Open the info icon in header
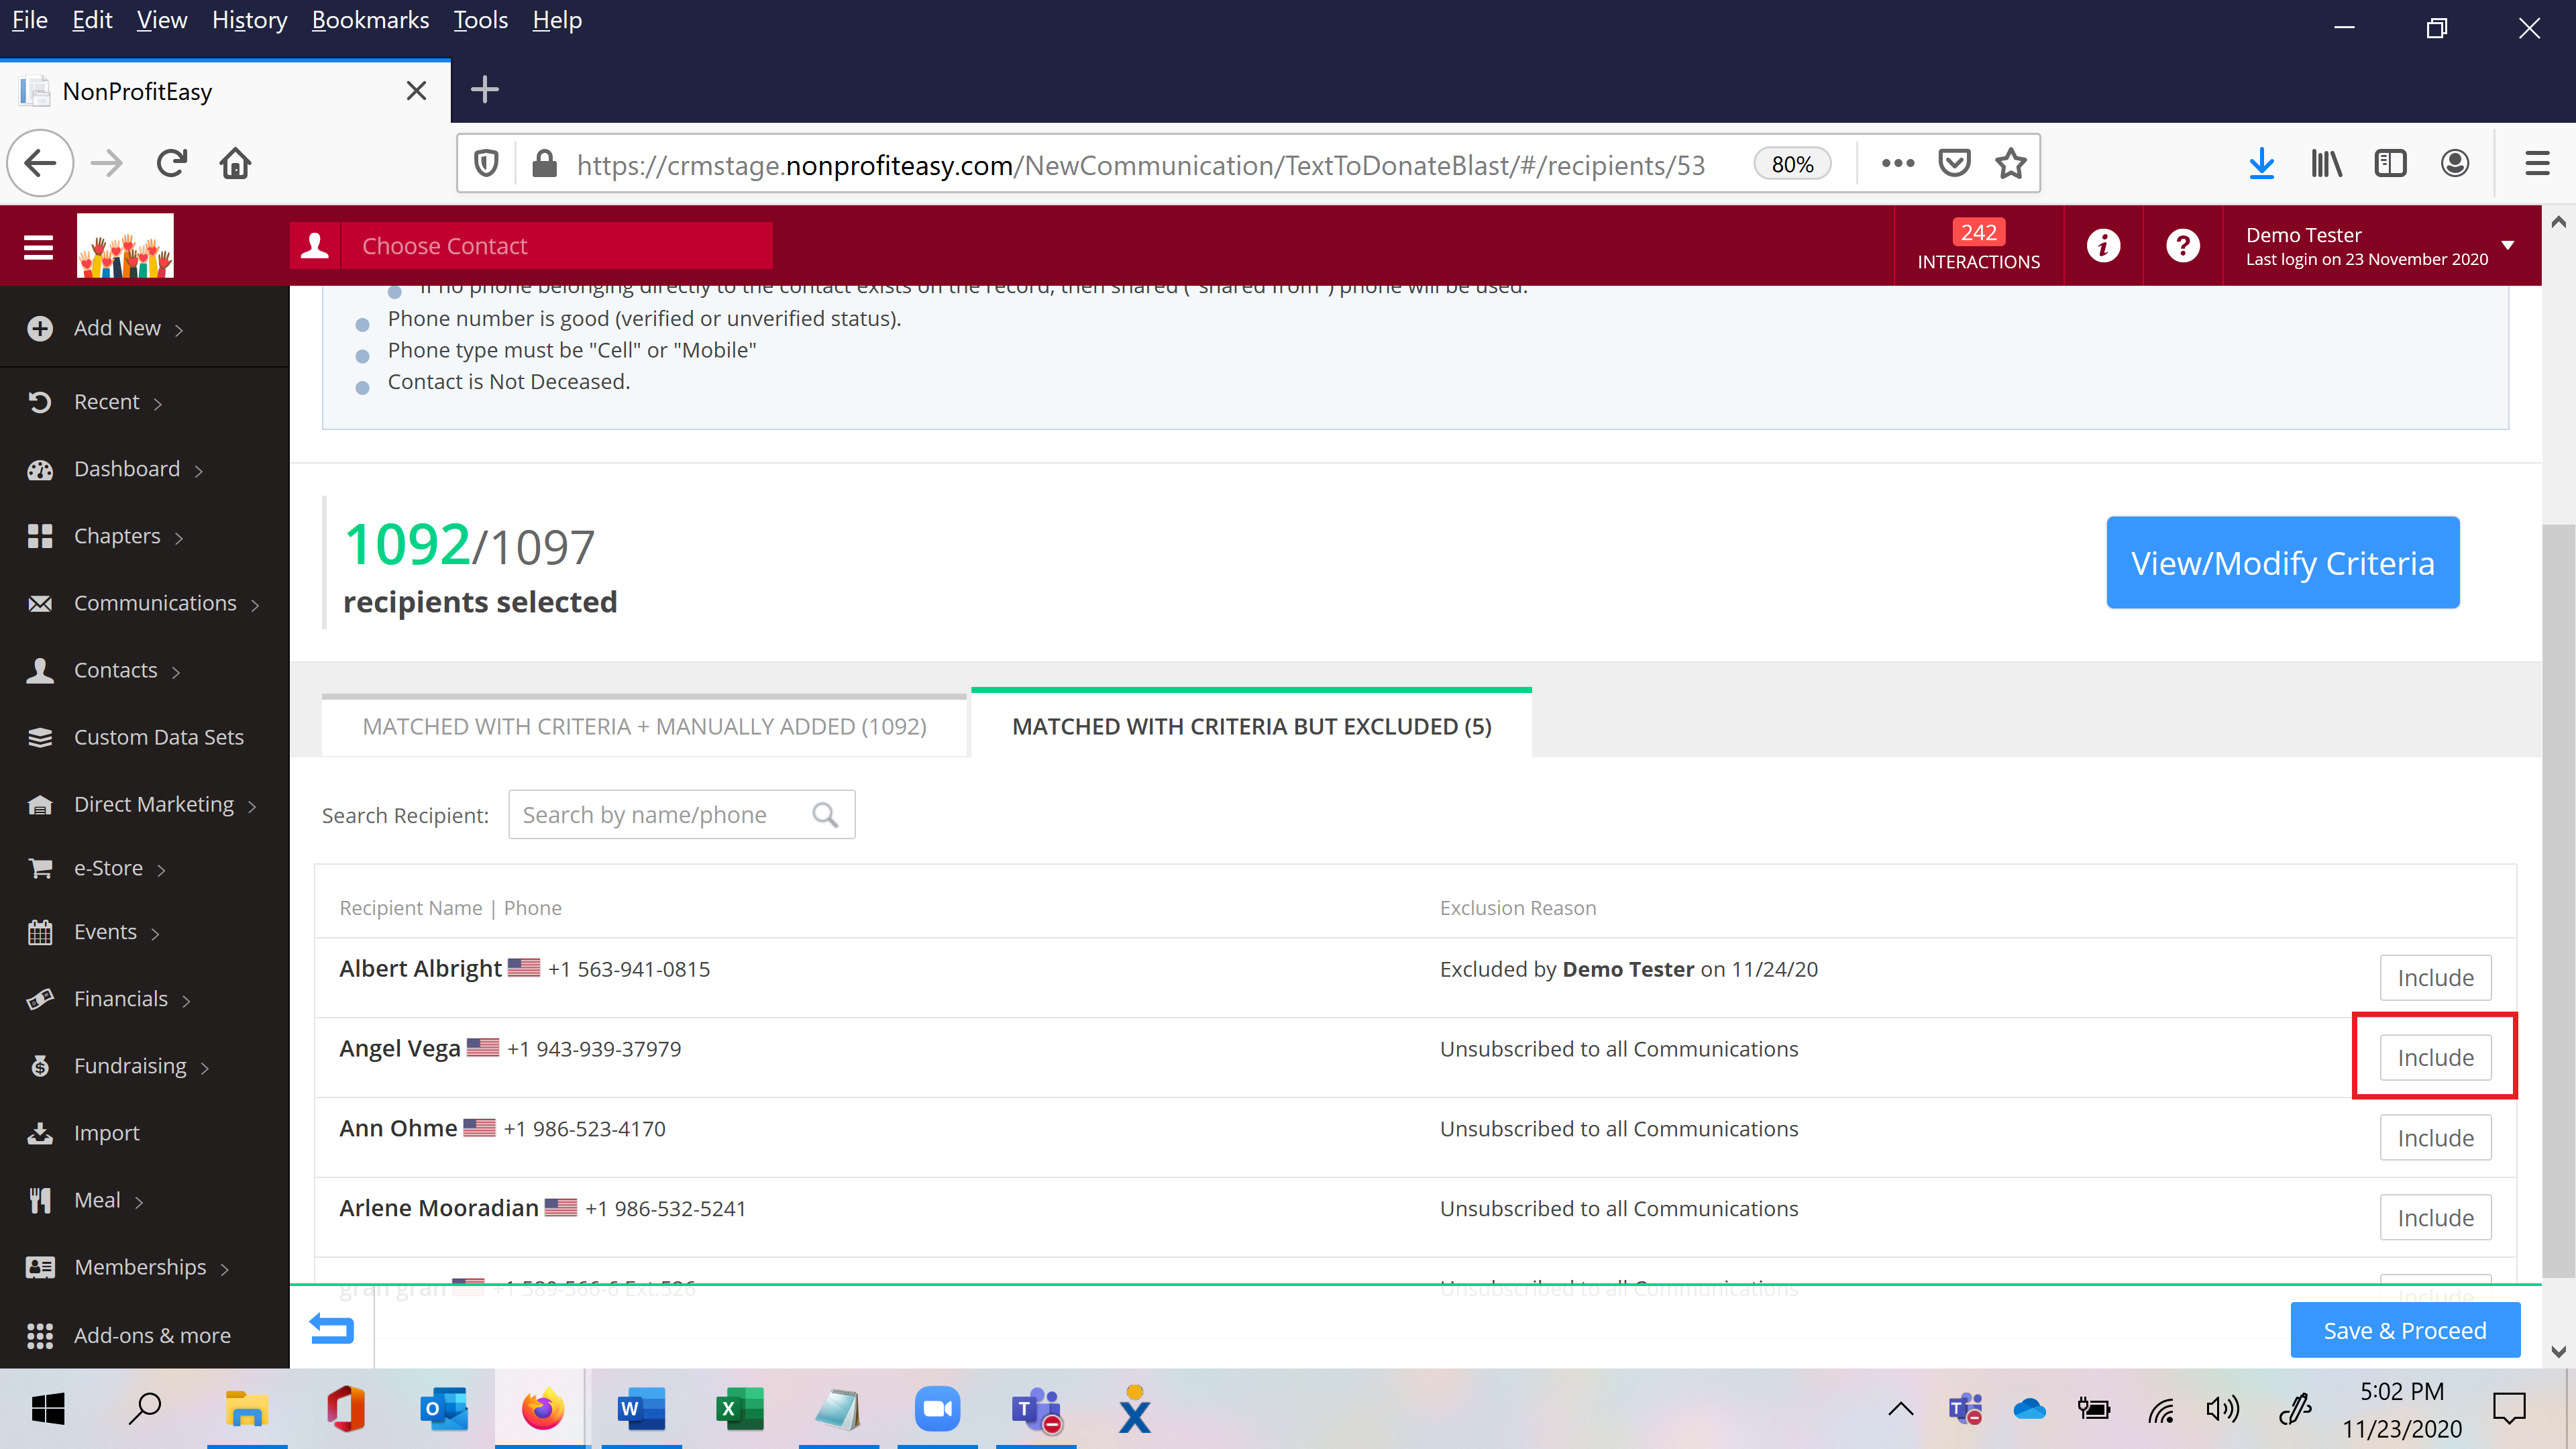2576x1449 pixels. (2102, 246)
